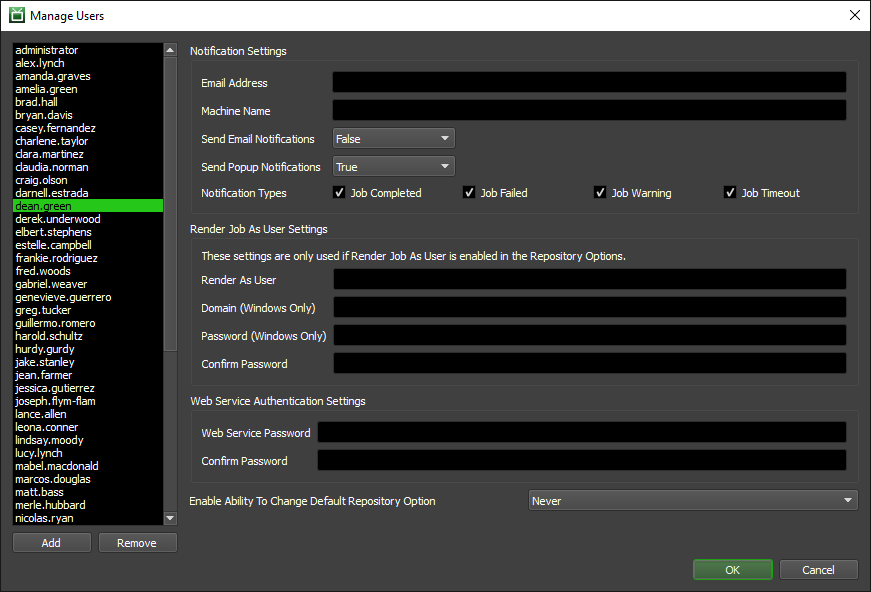This screenshot has width=871, height=592.
Task: Select user alex.lynch
Action: point(88,63)
